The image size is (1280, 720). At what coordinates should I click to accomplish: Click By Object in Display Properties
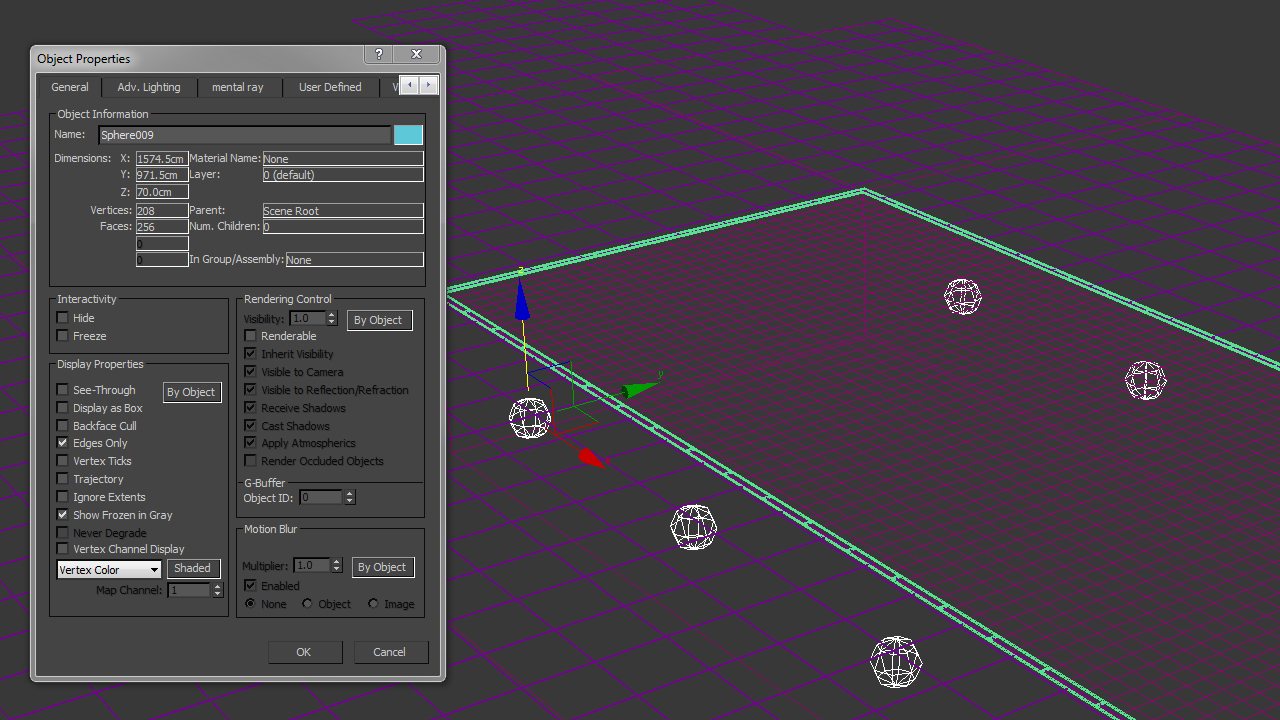pyautogui.click(x=191, y=392)
